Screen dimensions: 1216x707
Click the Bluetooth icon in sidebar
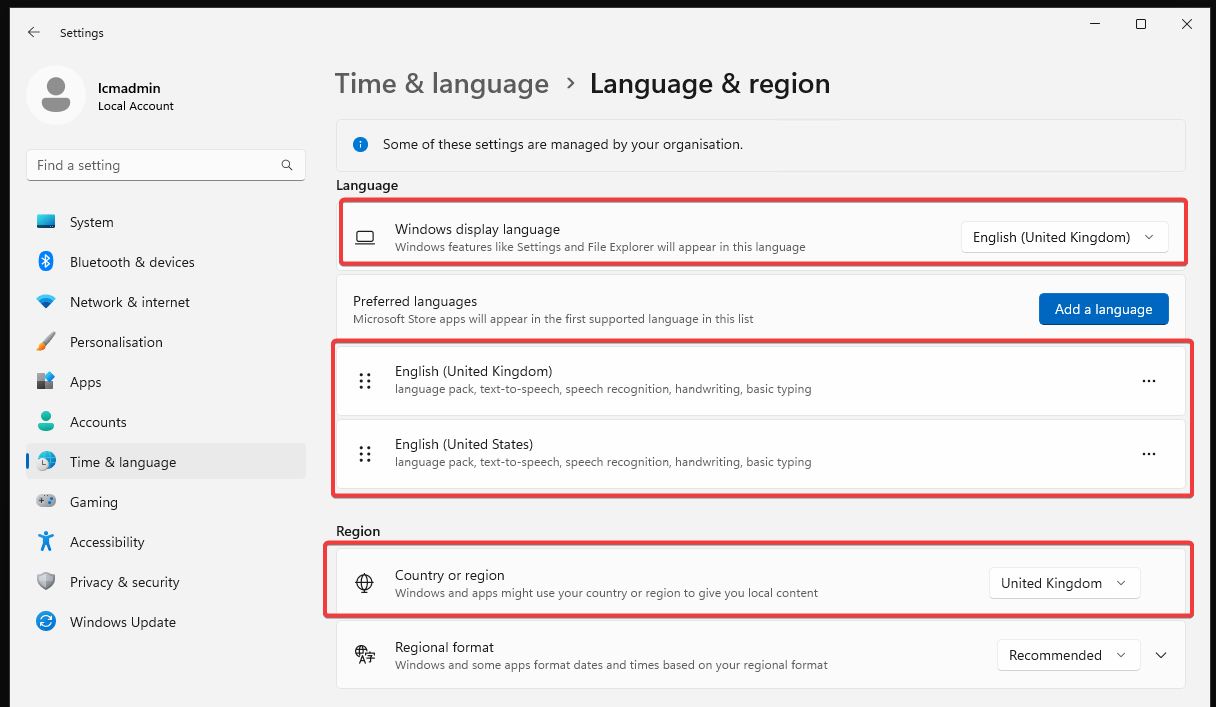click(46, 262)
